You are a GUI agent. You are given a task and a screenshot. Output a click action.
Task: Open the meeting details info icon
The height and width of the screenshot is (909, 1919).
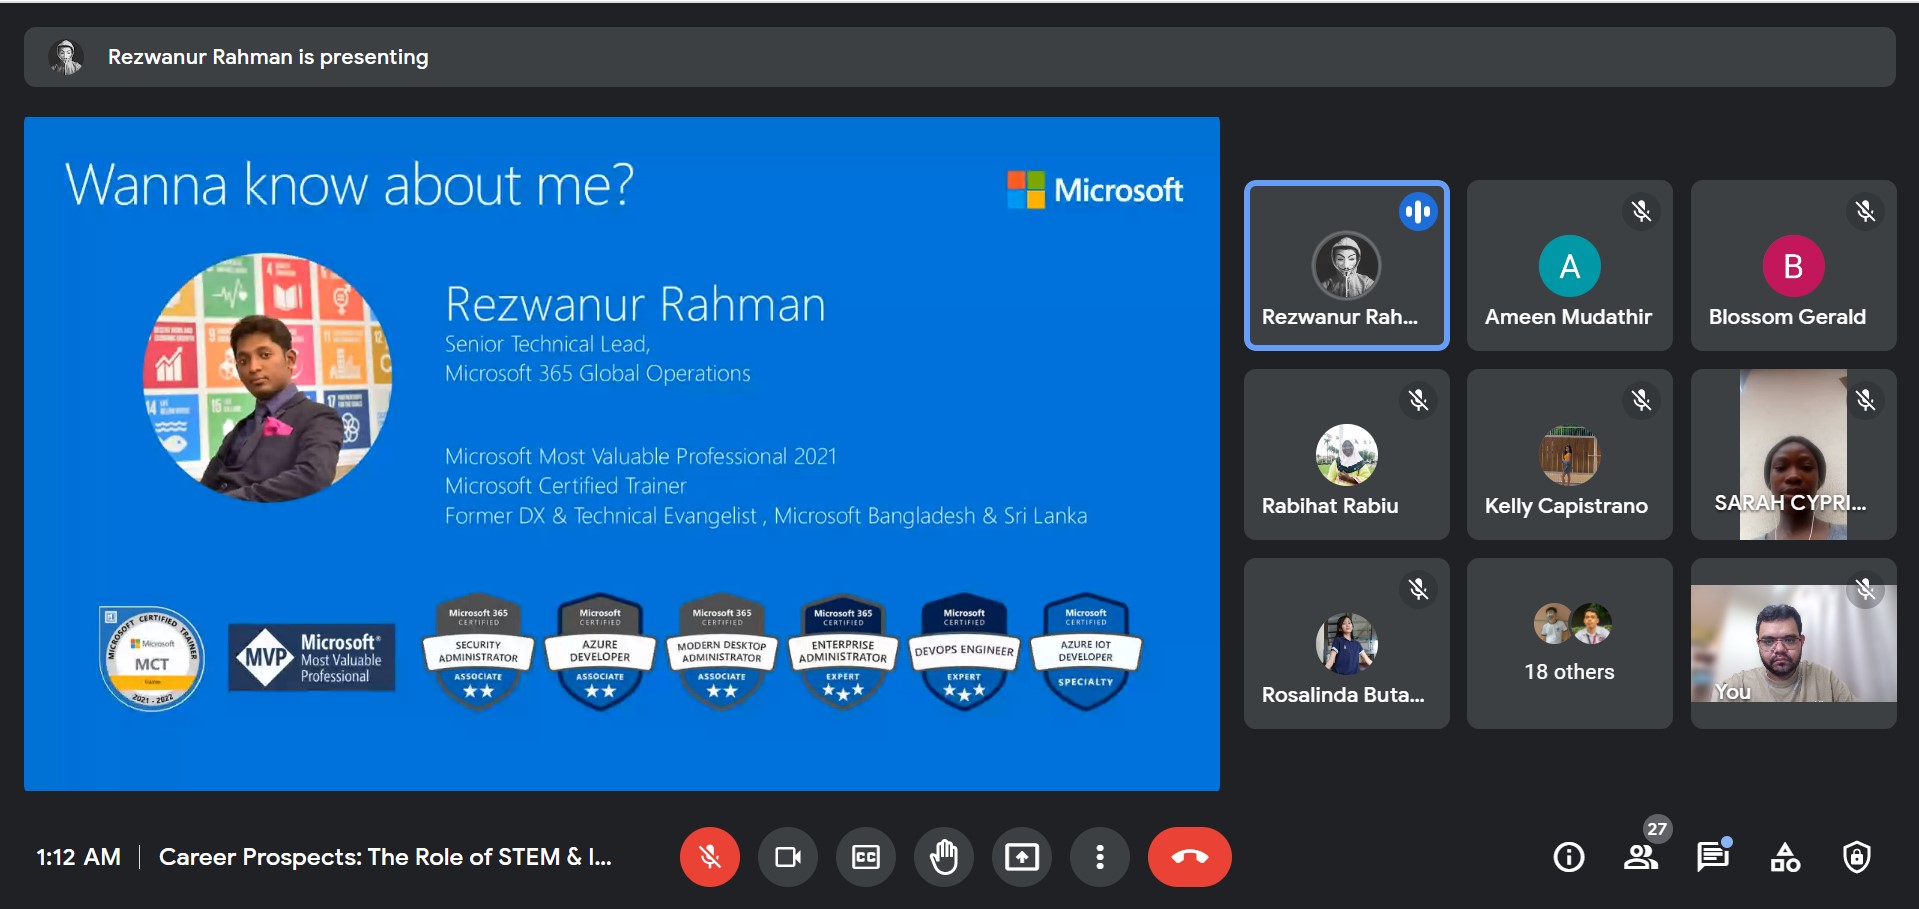1568,857
